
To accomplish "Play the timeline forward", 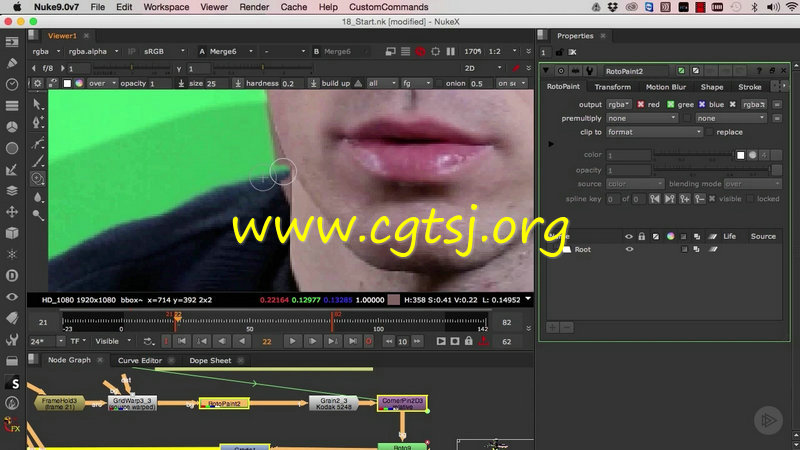I will pyautogui.click(x=292, y=341).
